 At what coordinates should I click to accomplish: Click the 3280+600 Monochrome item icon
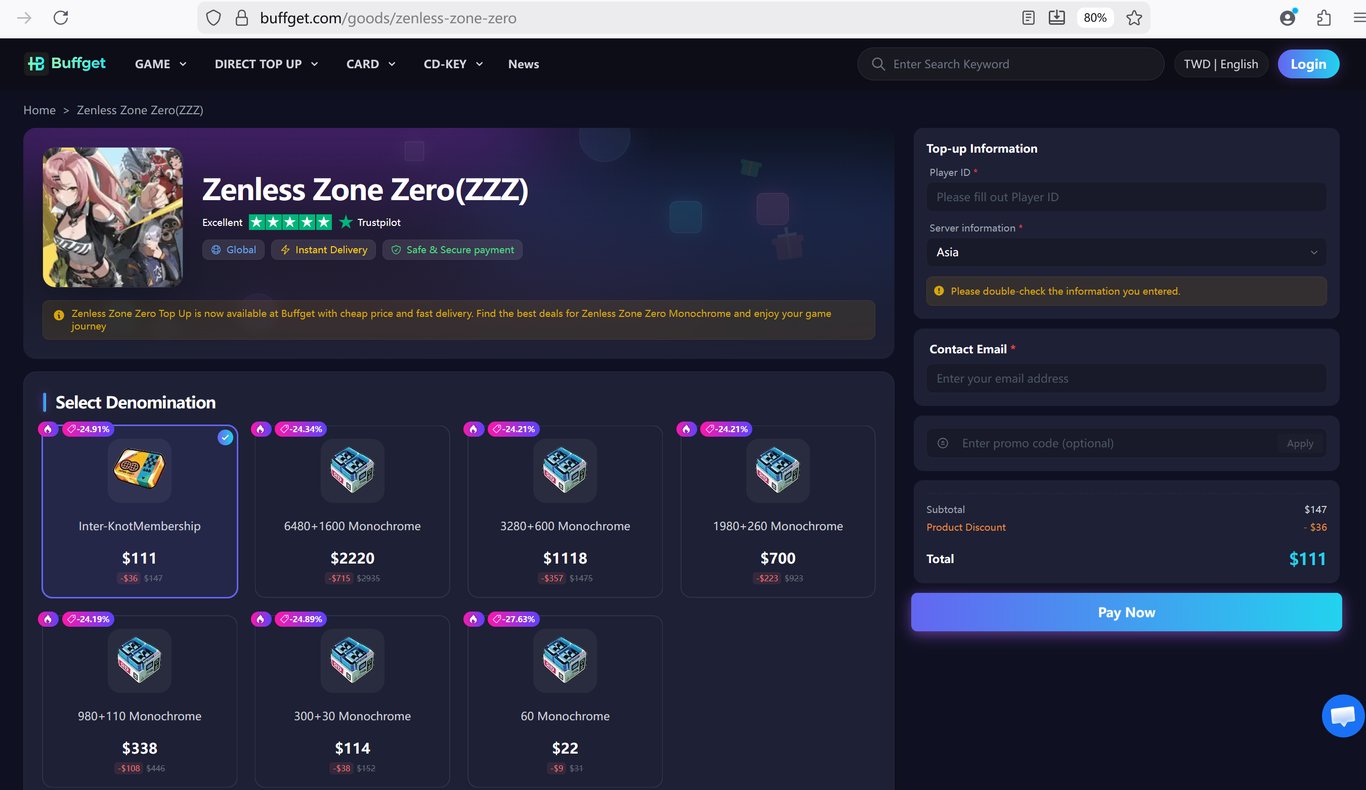click(x=565, y=471)
